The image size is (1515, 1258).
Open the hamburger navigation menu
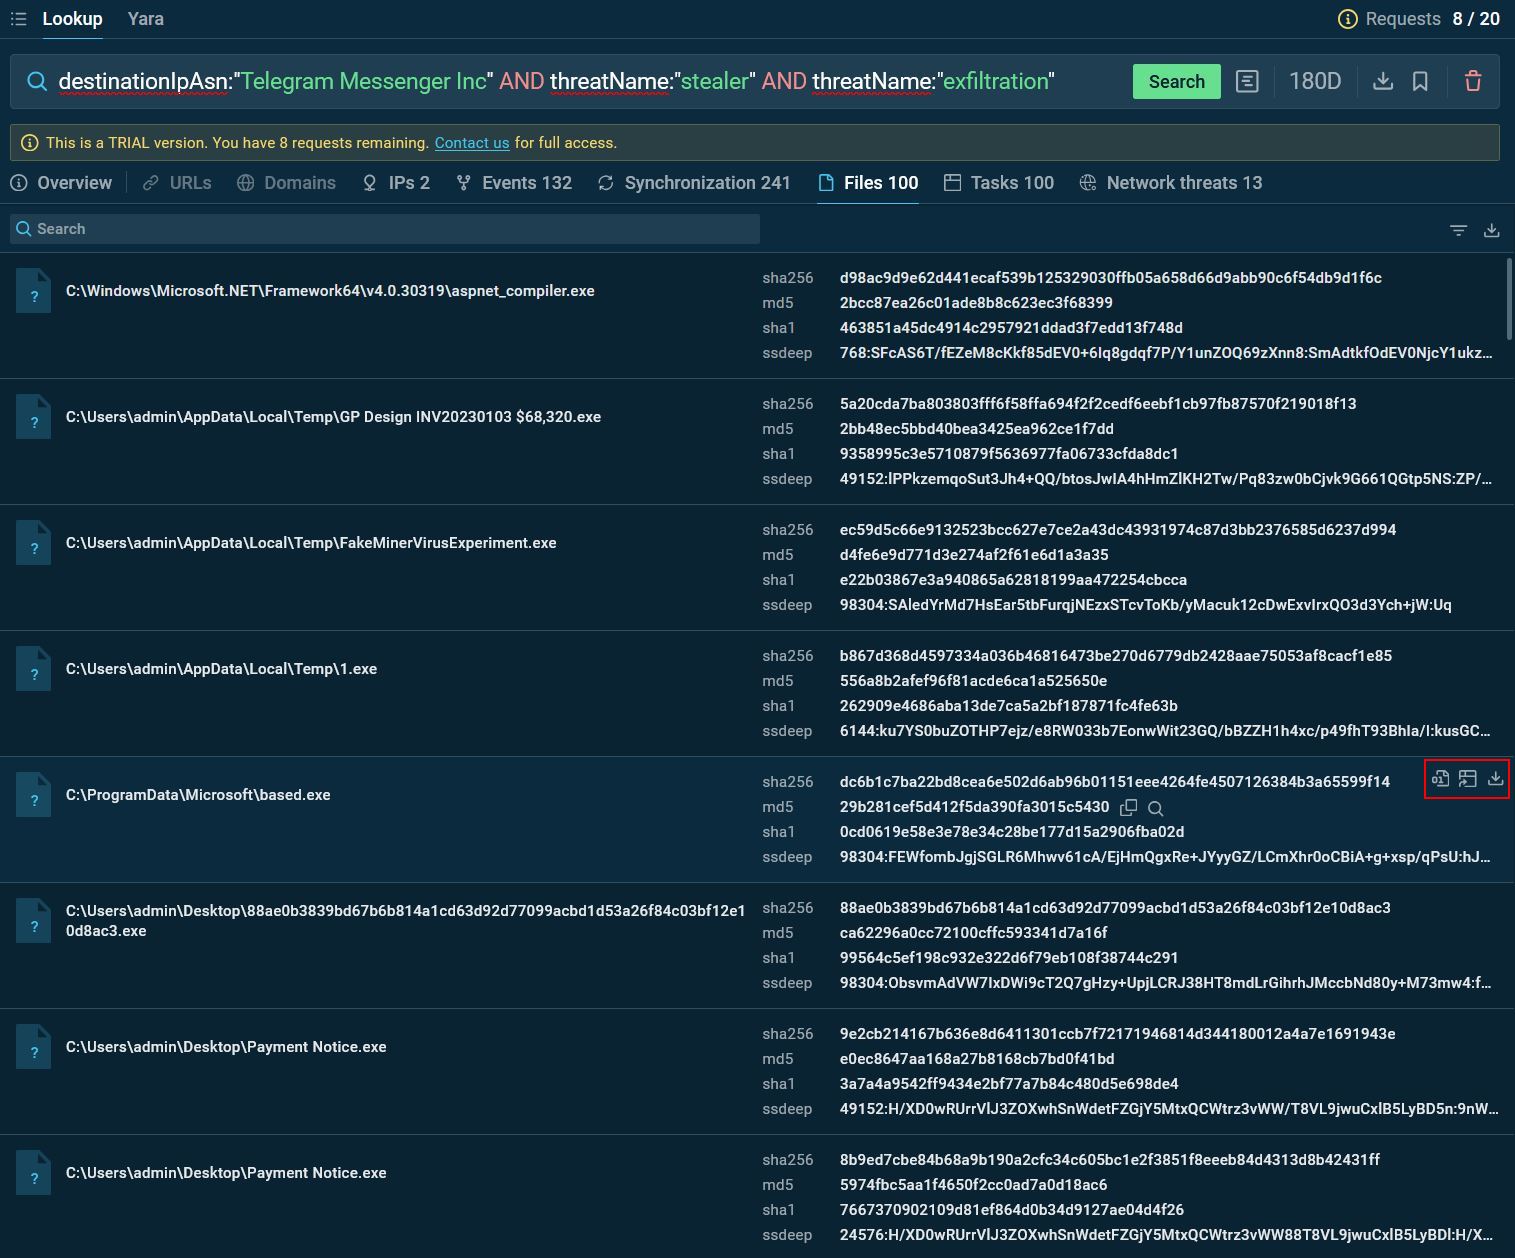click(x=17, y=18)
